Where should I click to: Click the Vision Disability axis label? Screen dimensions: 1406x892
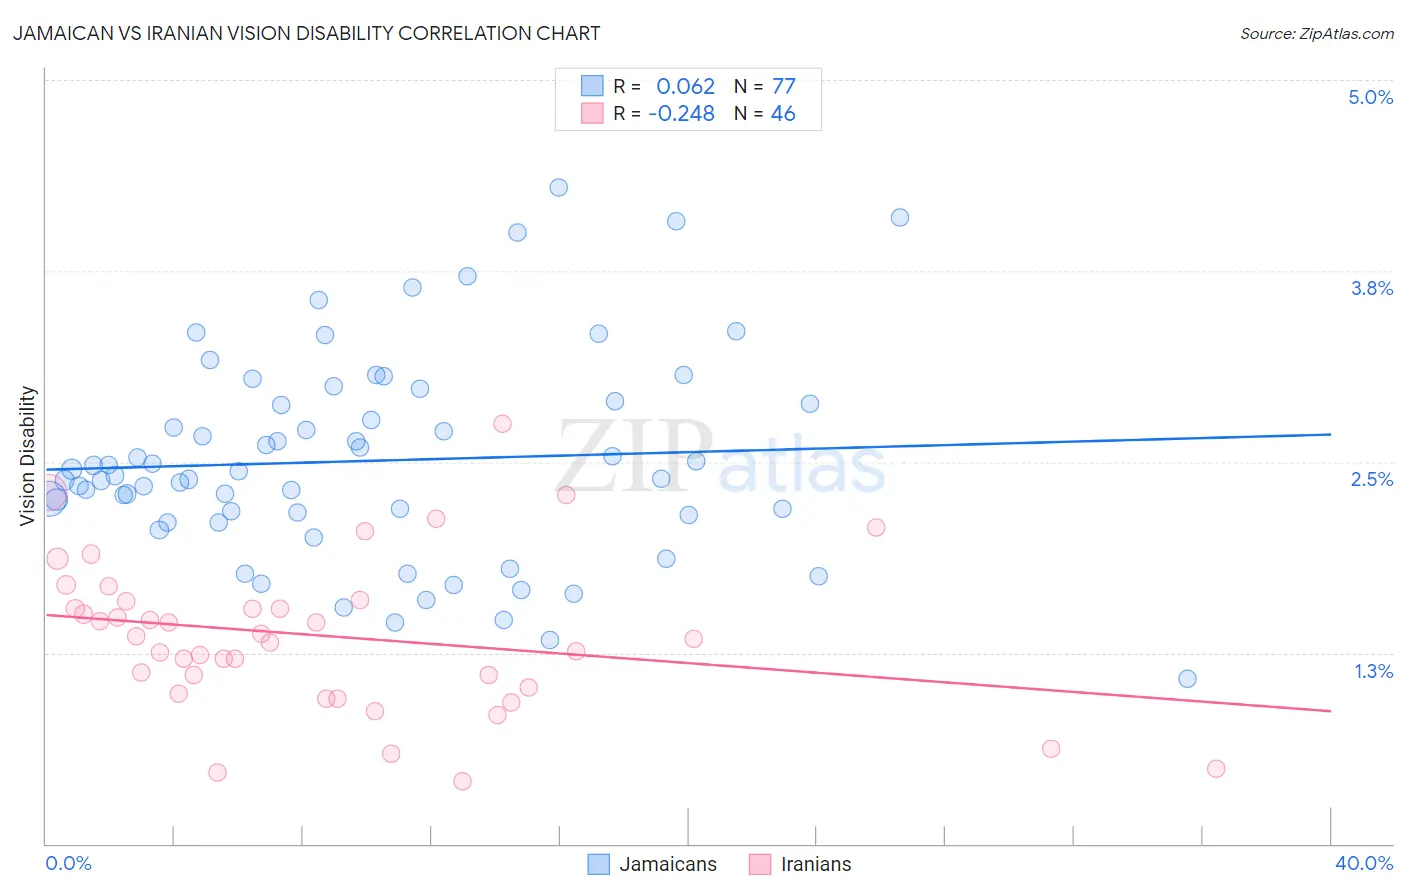point(28,455)
